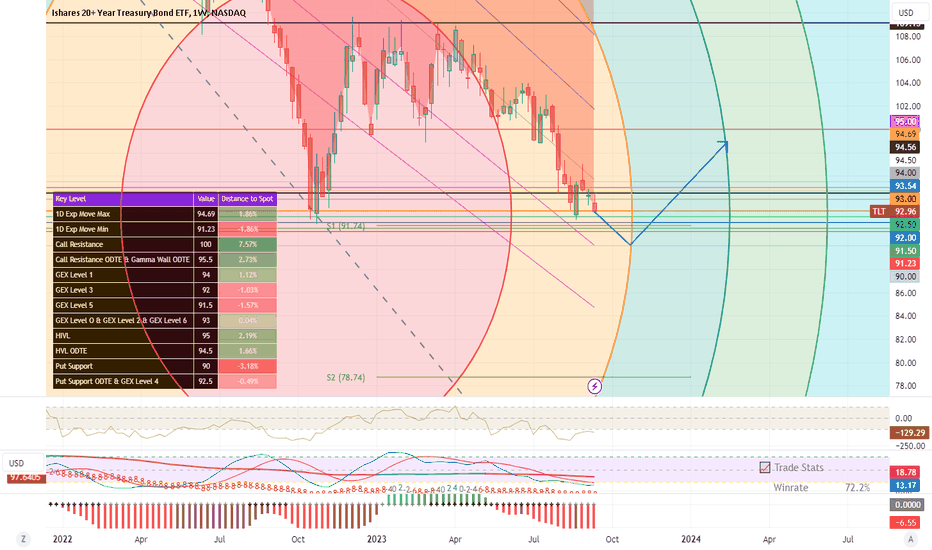Click the Key Level table header
The width and height of the screenshot is (932, 550).
[x=123, y=199]
